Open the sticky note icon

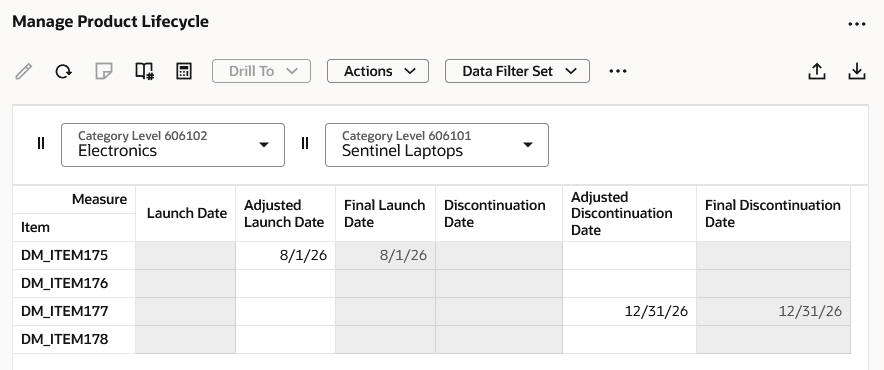click(x=104, y=71)
